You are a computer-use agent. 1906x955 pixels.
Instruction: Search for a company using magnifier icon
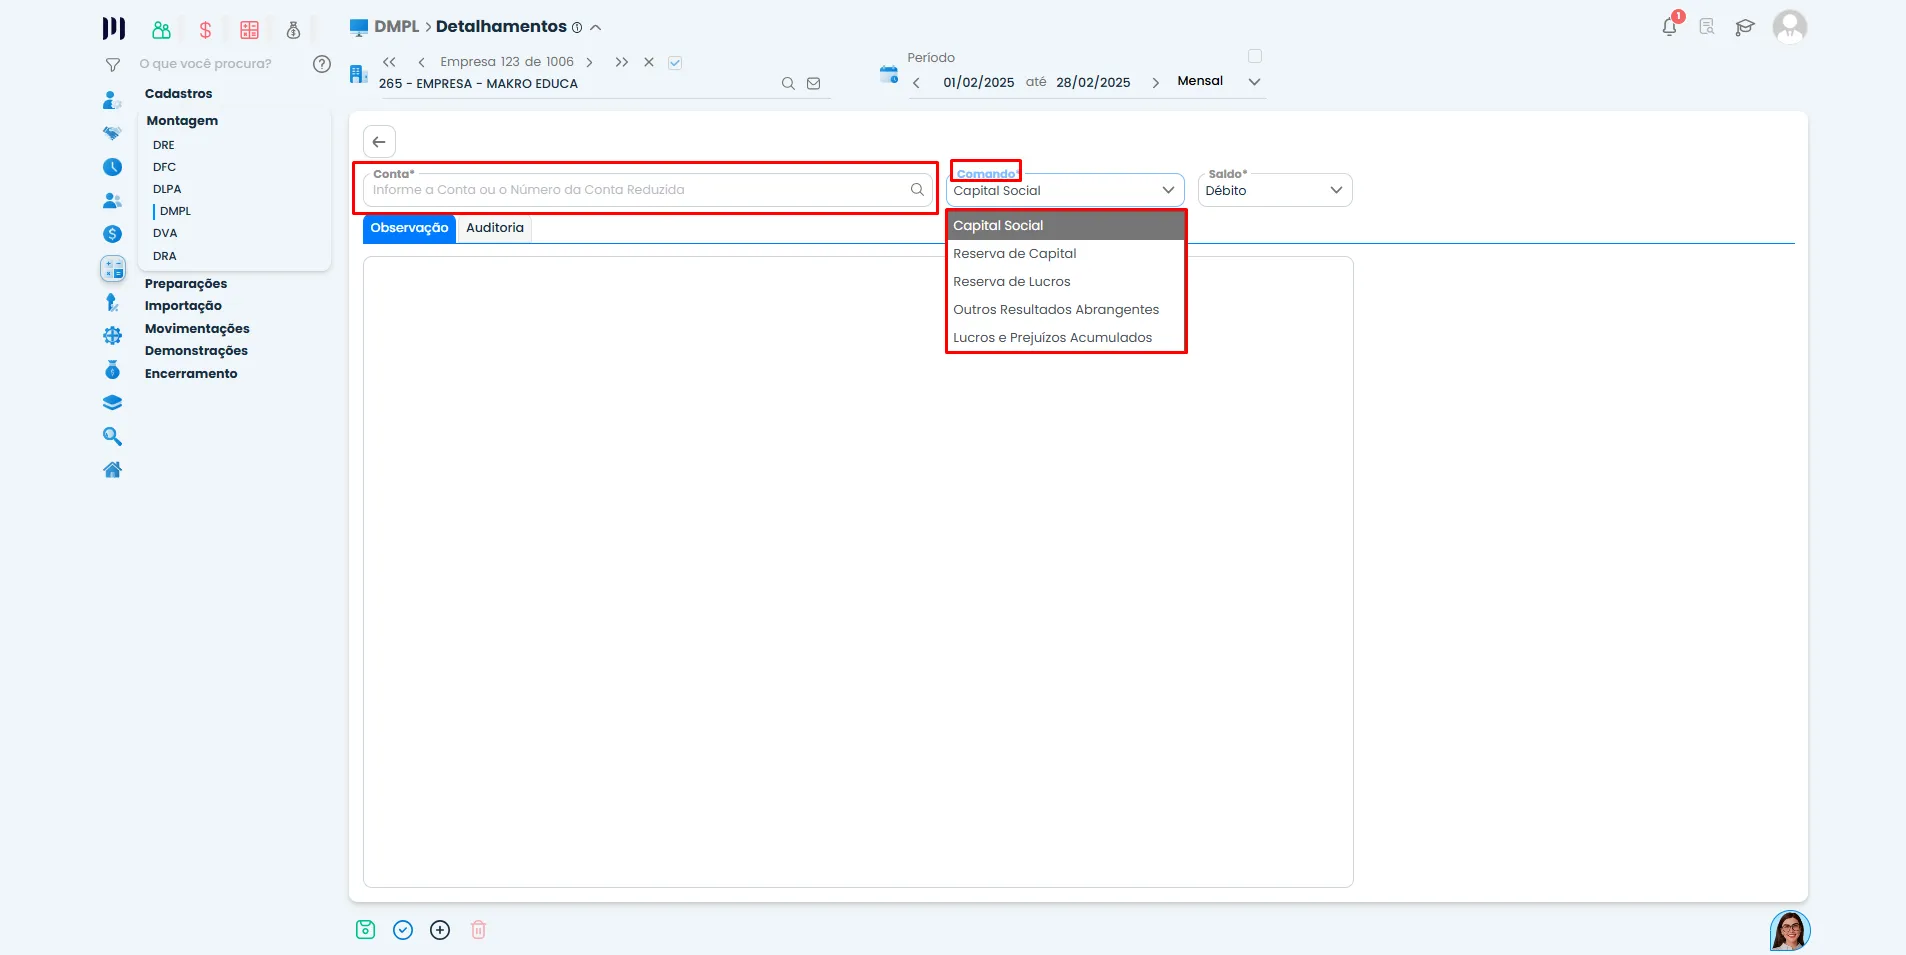pos(788,84)
